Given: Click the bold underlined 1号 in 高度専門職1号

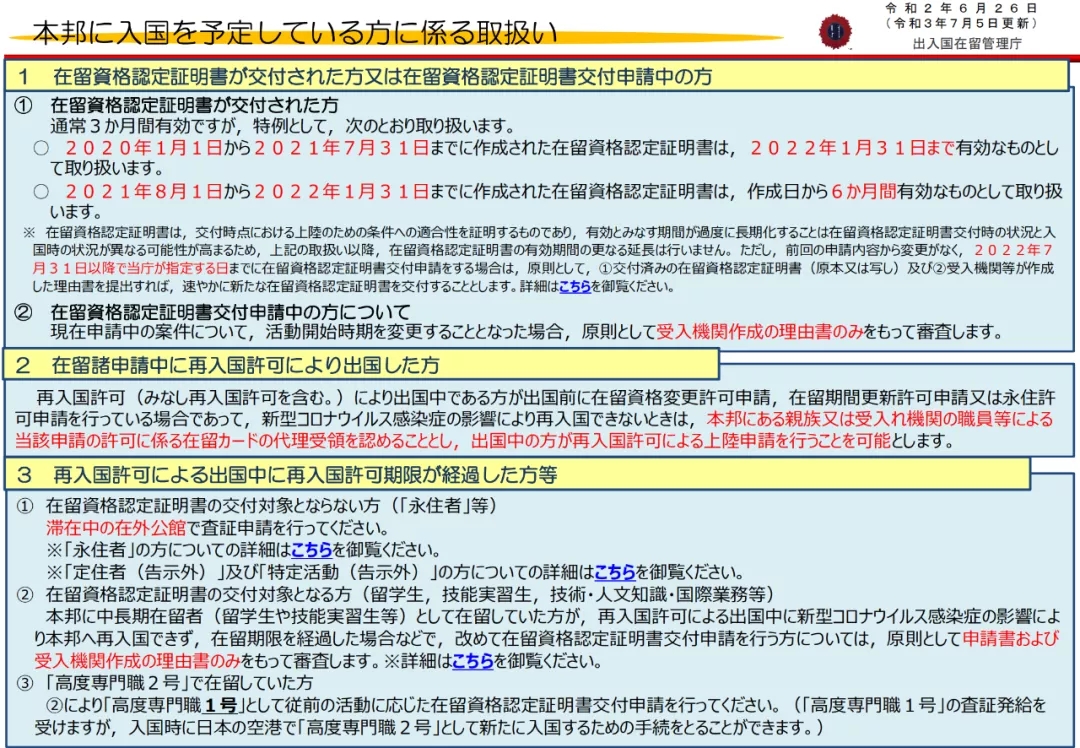Looking at the screenshot, I should coord(220,705).
